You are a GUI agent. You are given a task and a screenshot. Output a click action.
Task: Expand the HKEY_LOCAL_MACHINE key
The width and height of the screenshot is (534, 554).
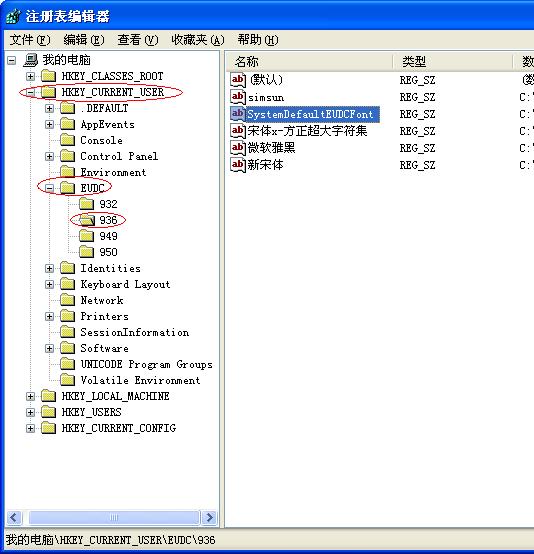[x=30, y=396]
